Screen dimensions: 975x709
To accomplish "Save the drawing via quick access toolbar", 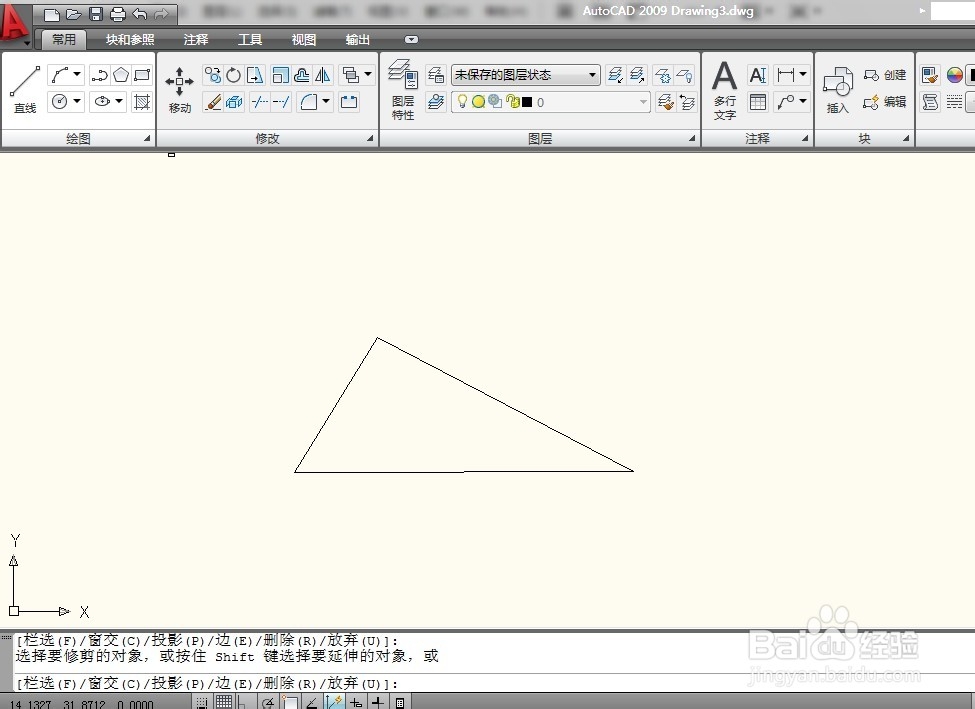I will 96,14.
